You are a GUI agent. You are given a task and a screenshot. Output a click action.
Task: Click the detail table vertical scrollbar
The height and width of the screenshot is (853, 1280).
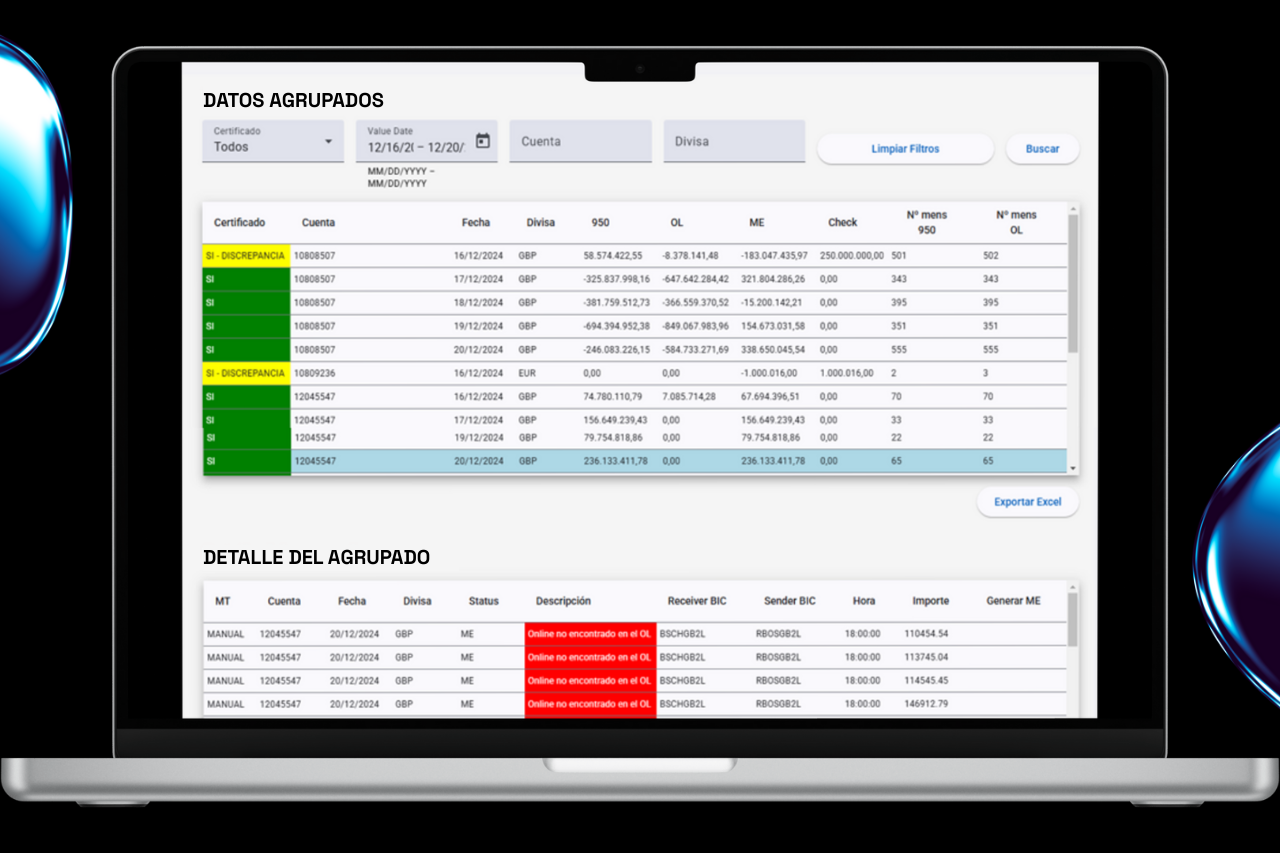coord(1073,620)
